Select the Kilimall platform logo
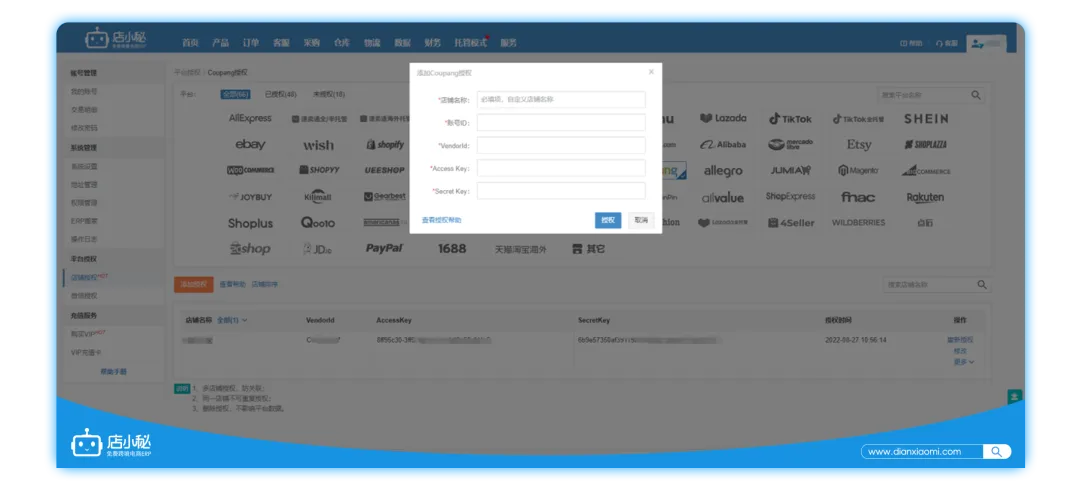1080x498 pixels. (318, 196)
